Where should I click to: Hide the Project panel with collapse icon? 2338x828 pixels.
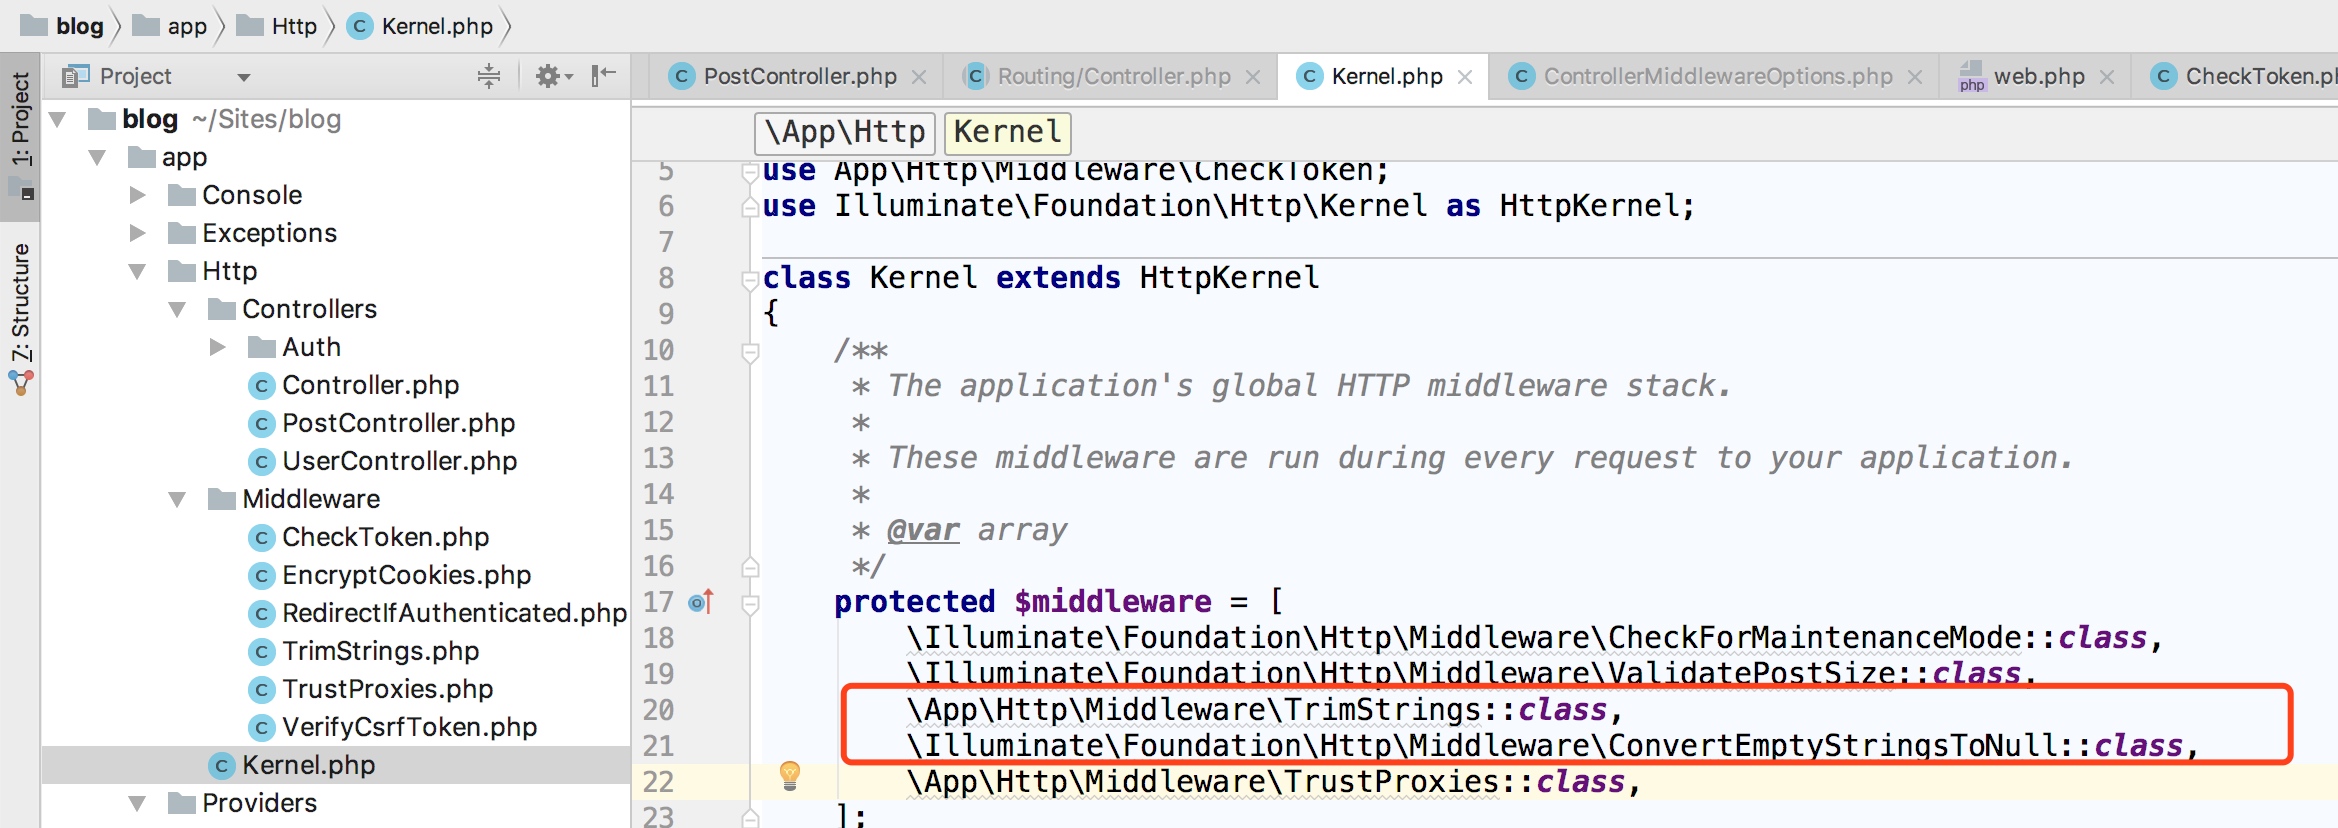point(604,76)
